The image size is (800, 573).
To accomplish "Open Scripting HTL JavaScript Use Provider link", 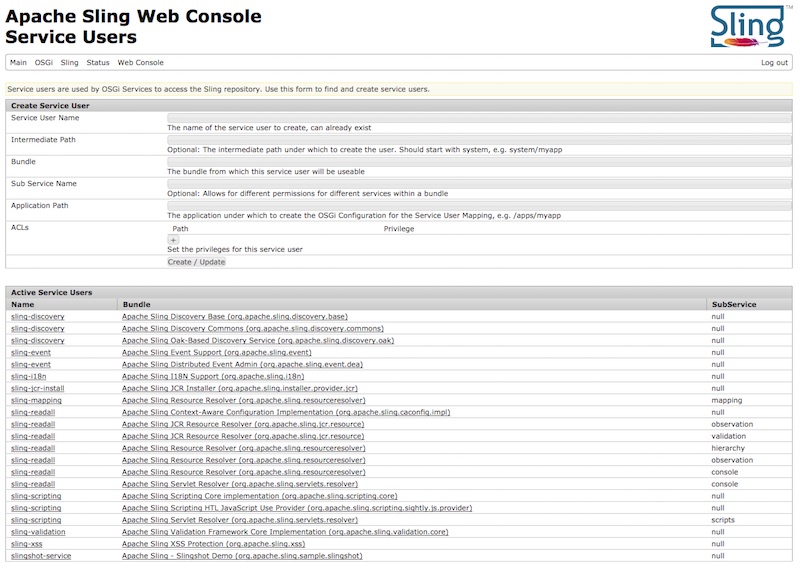I will pos(297,508).
